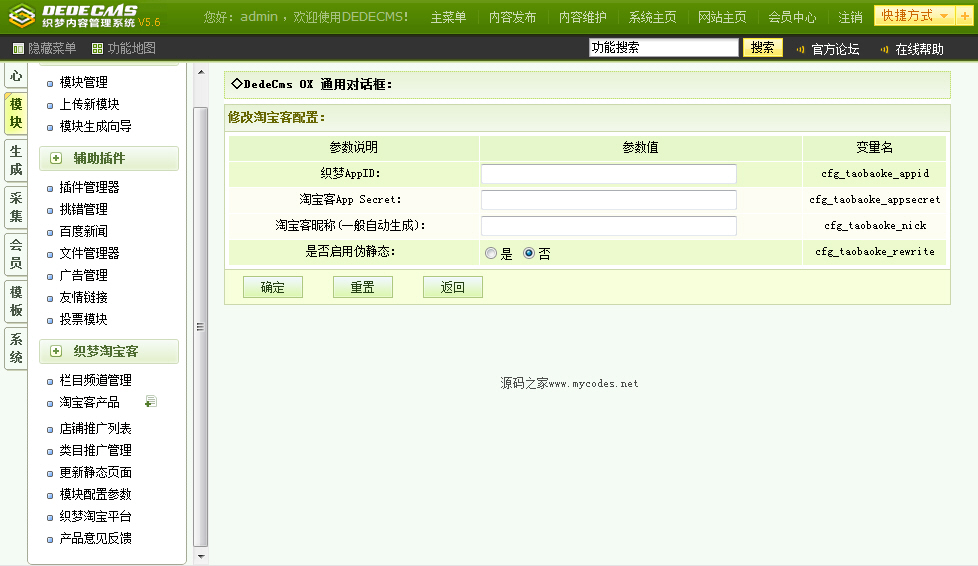Click the sidebar scrollbar down arrow
Image resolution: width=978 pixels, height=566 pixels.
[x=201, y=556]
